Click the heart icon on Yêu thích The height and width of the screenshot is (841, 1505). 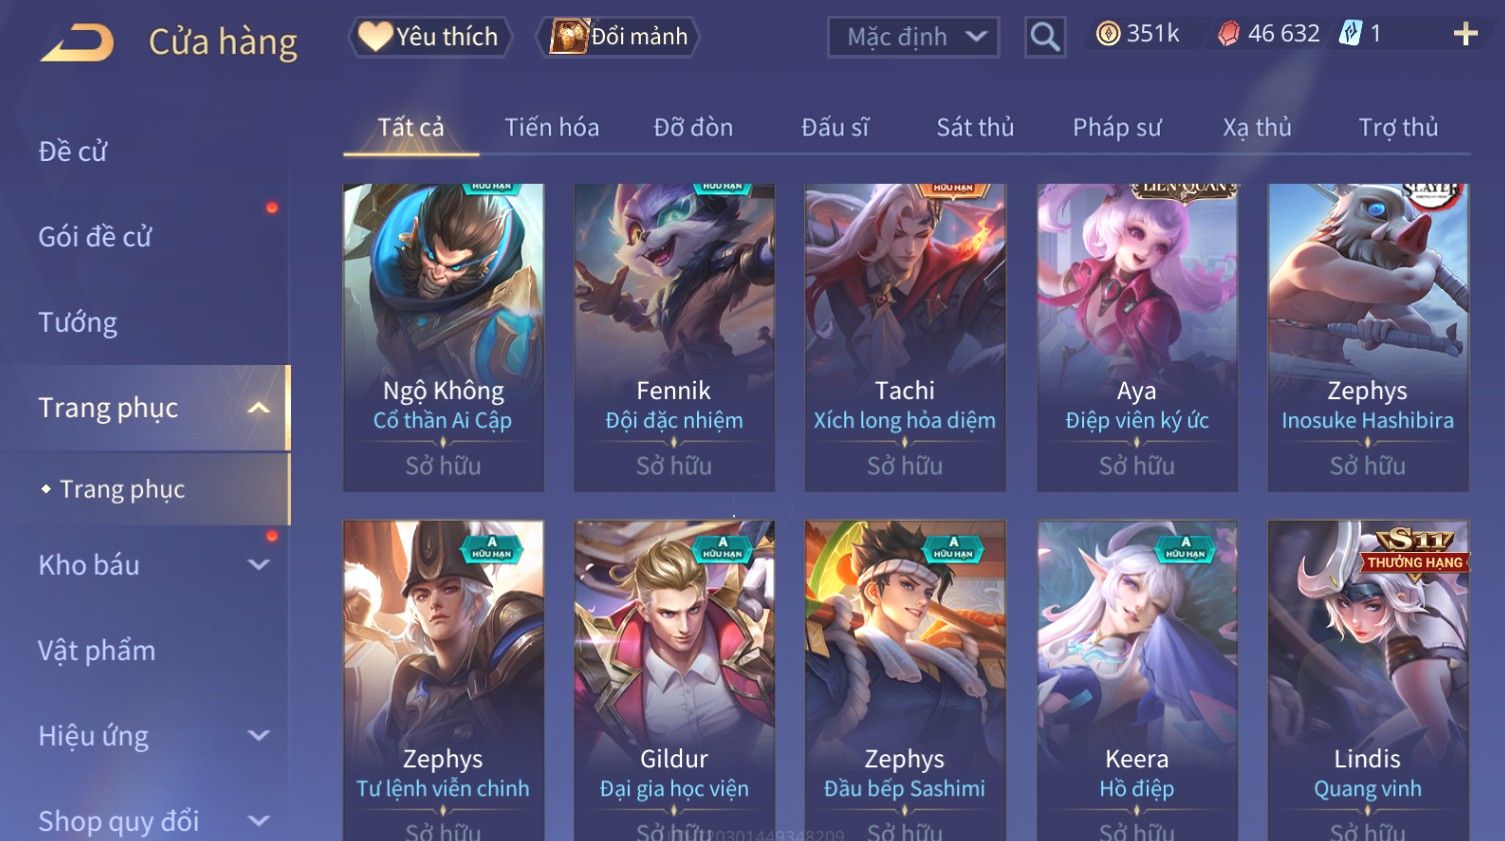(x=374, y=36)
